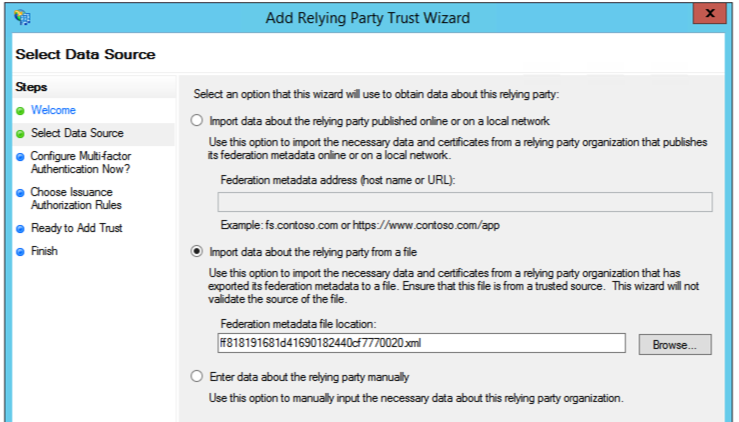Click blue bullet beside Configure Multi-factor Authentication
Screen dimensions: 739x422
[20, 157]
